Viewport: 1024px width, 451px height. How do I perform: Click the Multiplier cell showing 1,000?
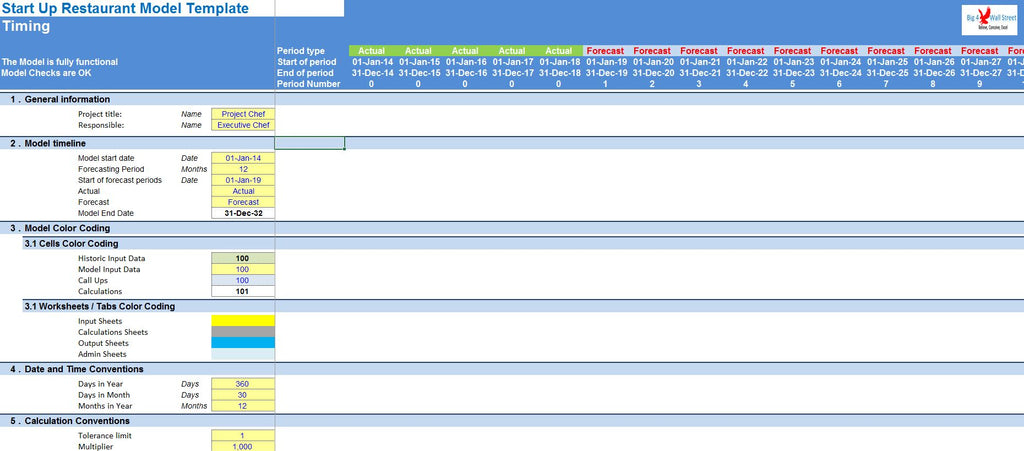click(x=243, y=446)
